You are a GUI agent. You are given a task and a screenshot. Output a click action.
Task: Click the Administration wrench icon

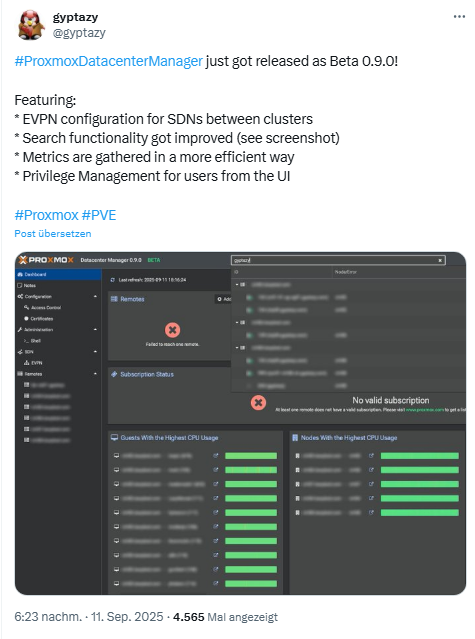click(20, 329)
